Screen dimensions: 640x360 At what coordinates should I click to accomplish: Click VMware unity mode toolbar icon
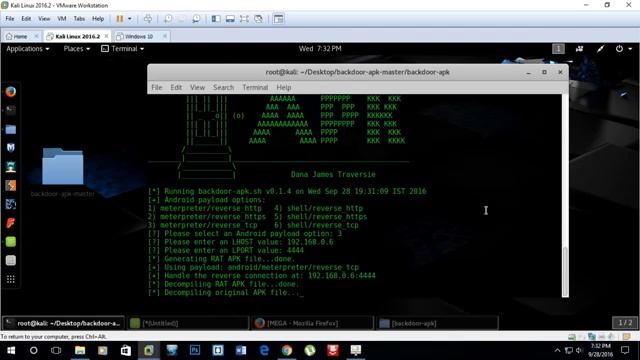[x=258, y=19]
